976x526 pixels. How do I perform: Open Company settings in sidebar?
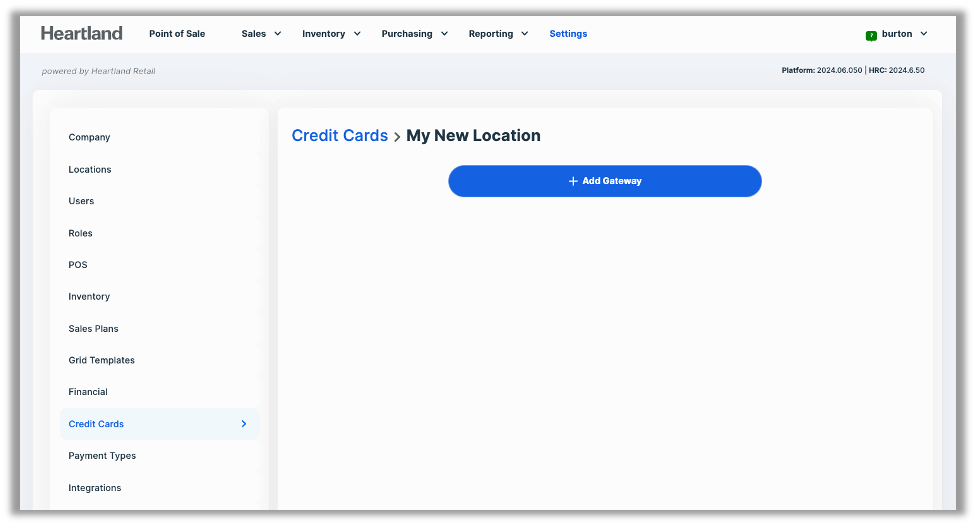(x=89, y=137)
